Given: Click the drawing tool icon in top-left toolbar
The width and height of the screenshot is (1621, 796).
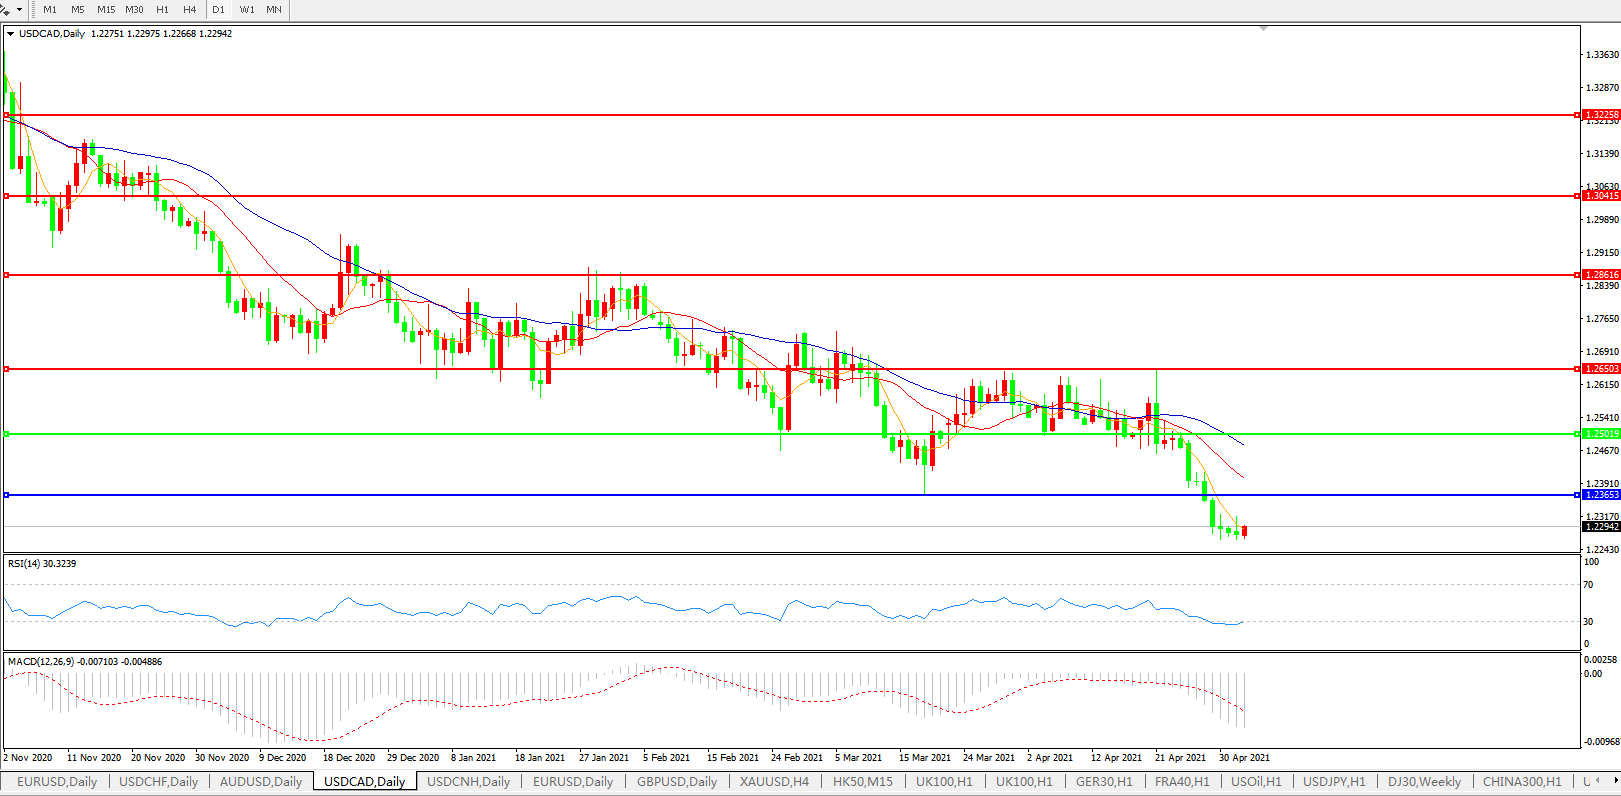Looking at the screenshot, I should click(x=6, y=9).
